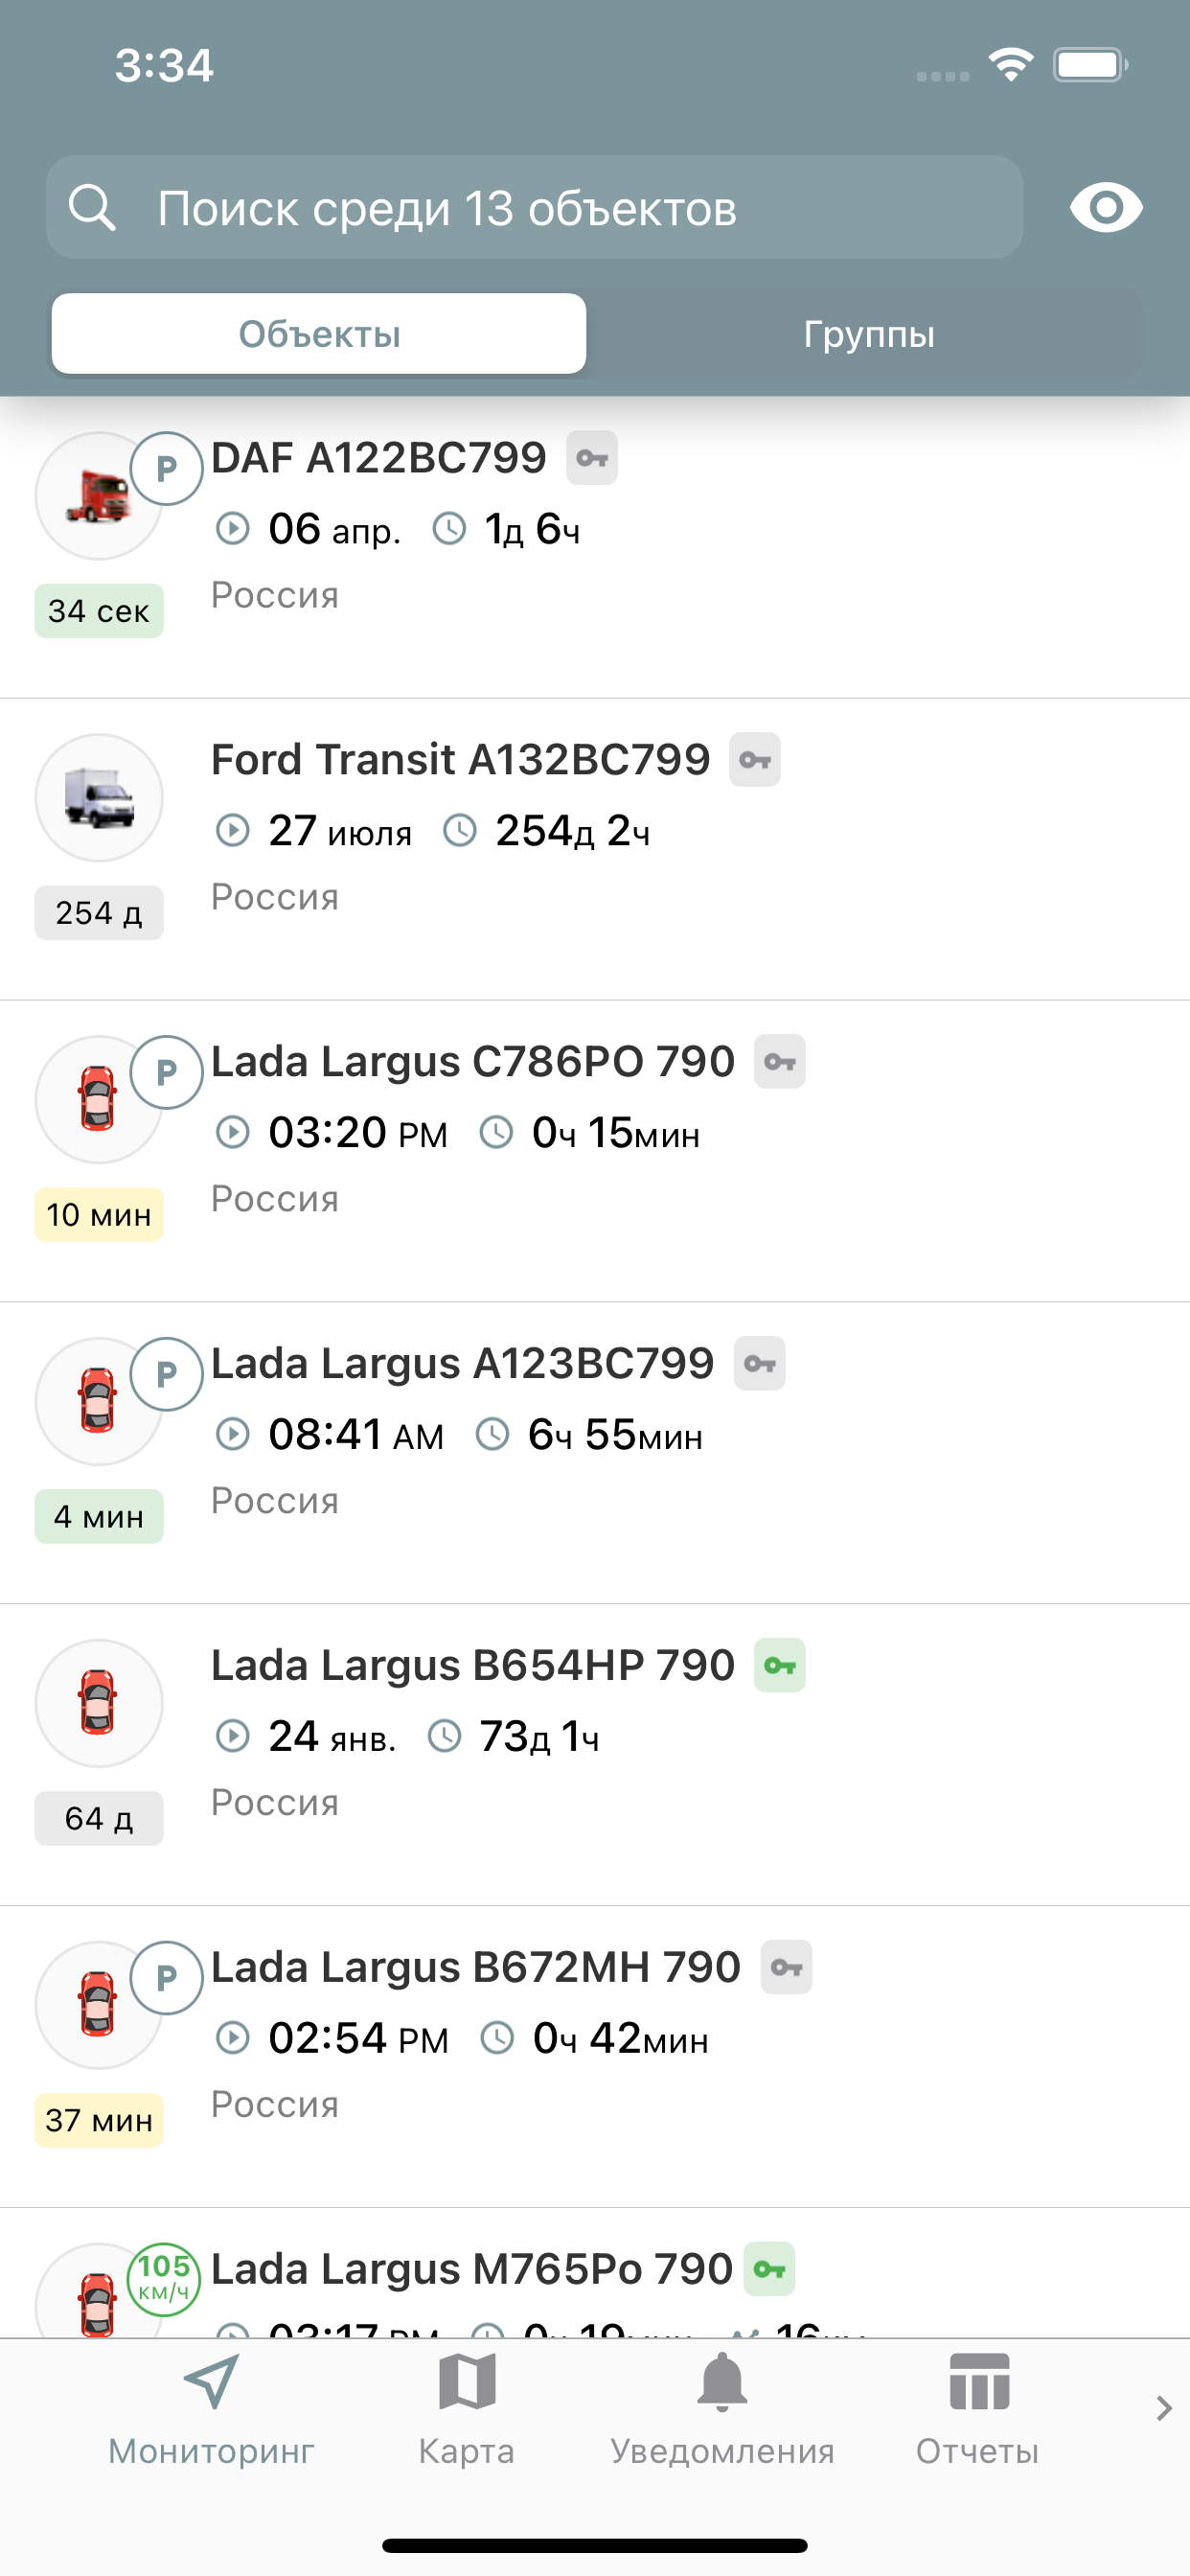This screenshot has height=2576, width=1190.
Task: Tap the 37 мин status label
Action: (x=99, y=2120)
